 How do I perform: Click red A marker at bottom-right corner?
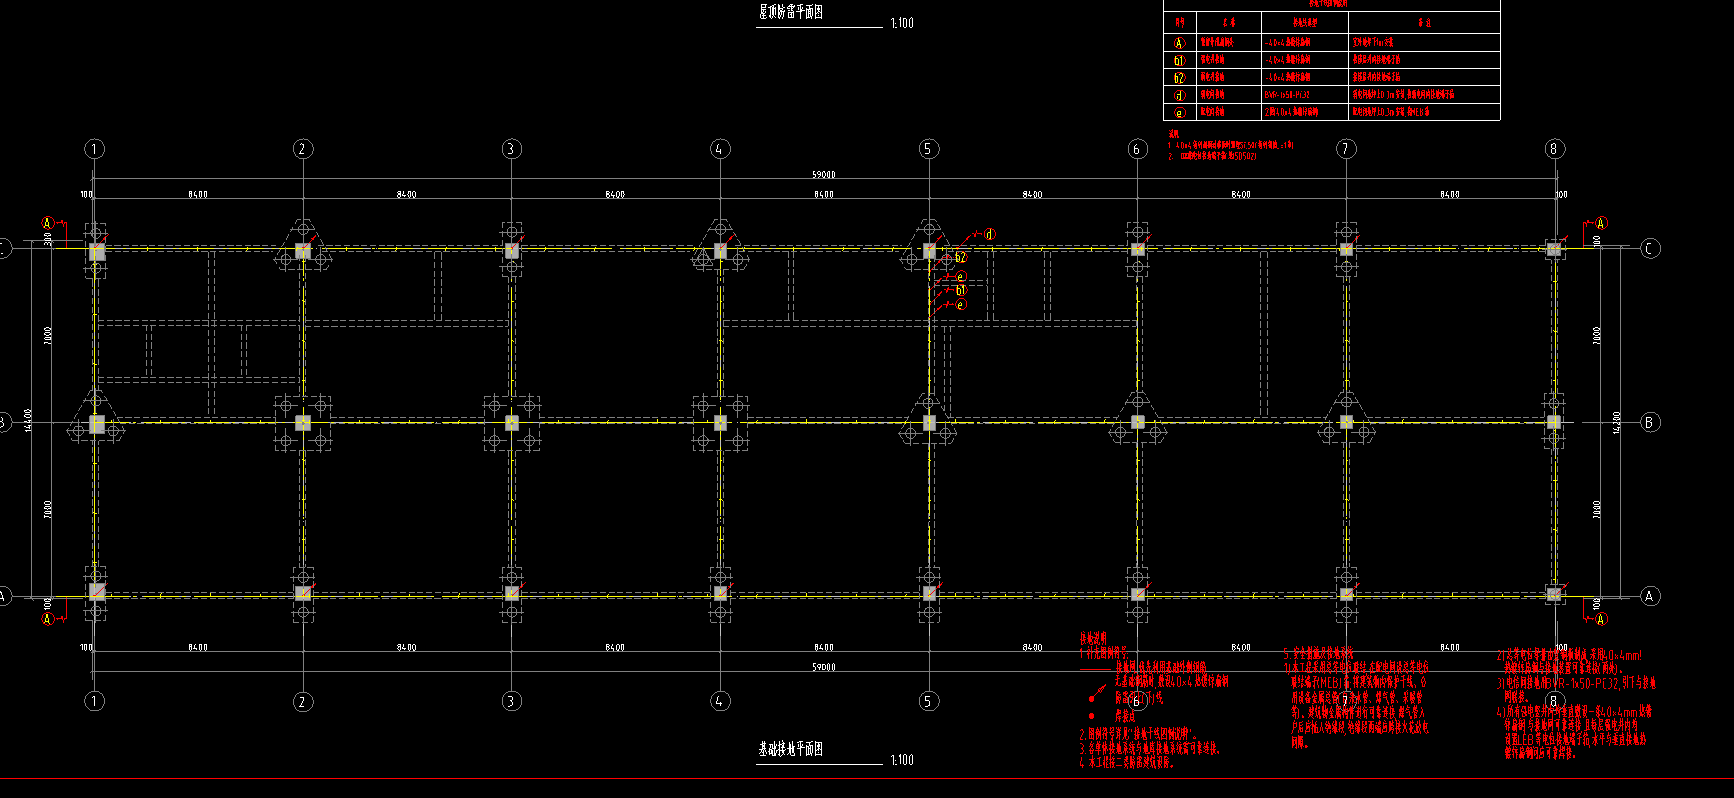(1601, 619)
